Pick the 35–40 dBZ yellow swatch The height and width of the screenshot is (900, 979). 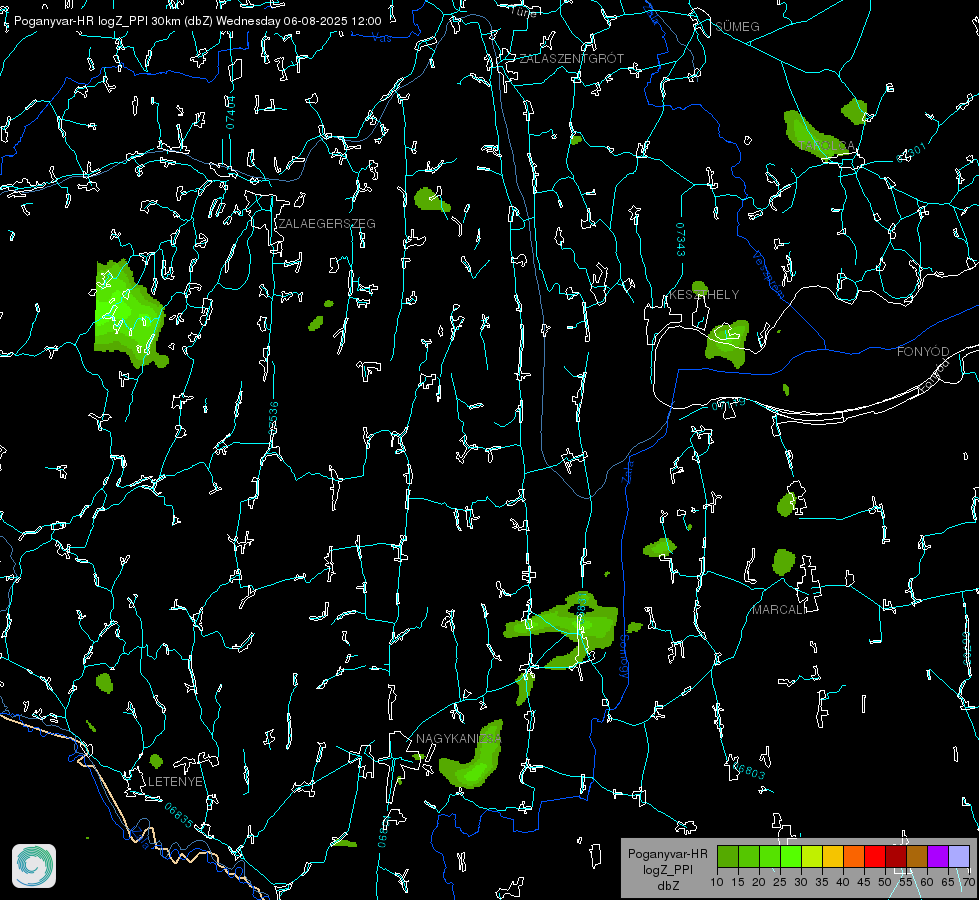(833, 856)
